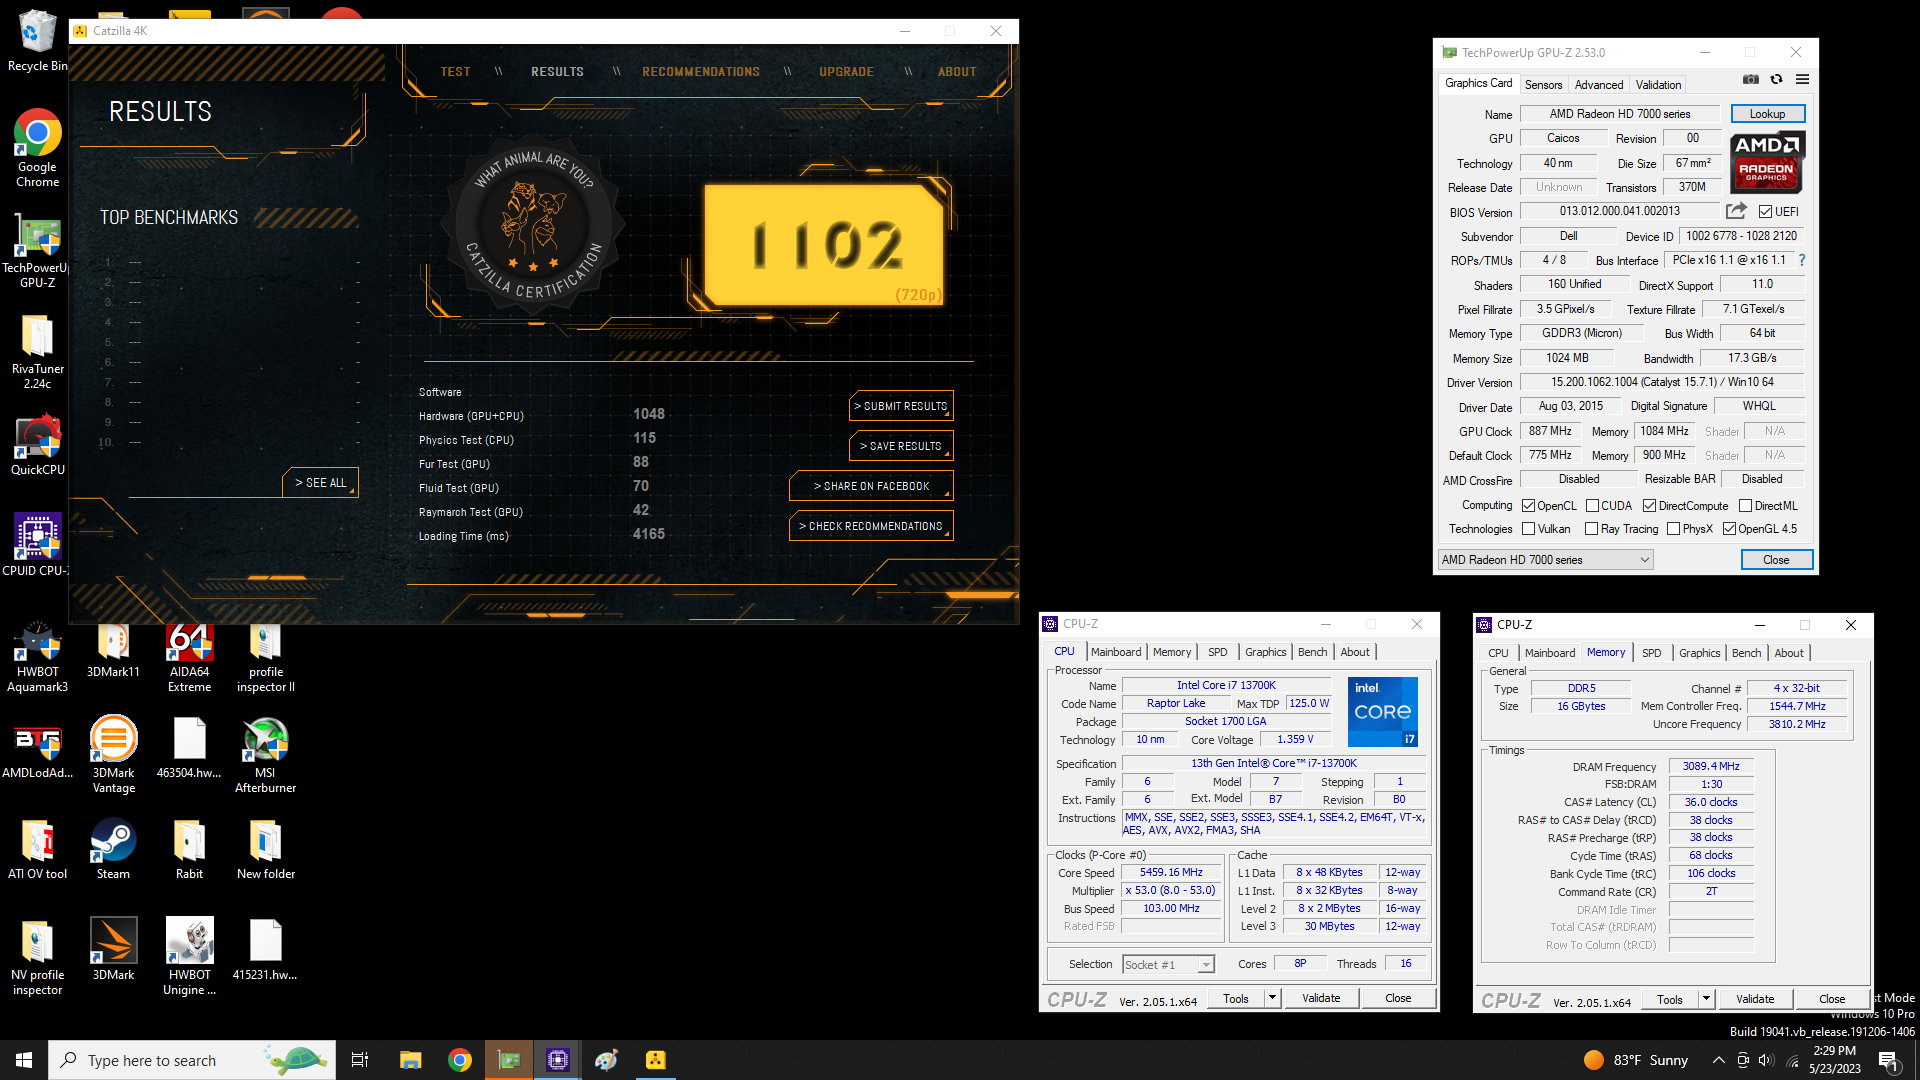1920x1080 pixels.
Task: Expand Tools dropdown arrow in Memory tab window
Action: [1706, 999]
